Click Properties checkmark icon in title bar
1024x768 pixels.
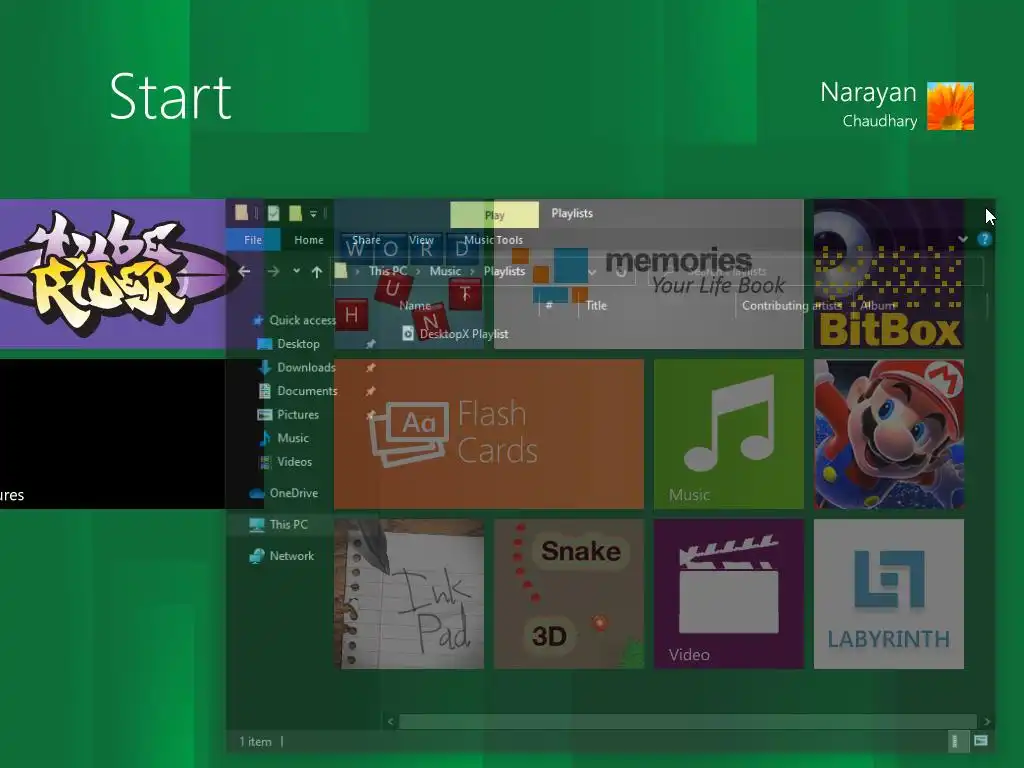click(x=274, y=213)
